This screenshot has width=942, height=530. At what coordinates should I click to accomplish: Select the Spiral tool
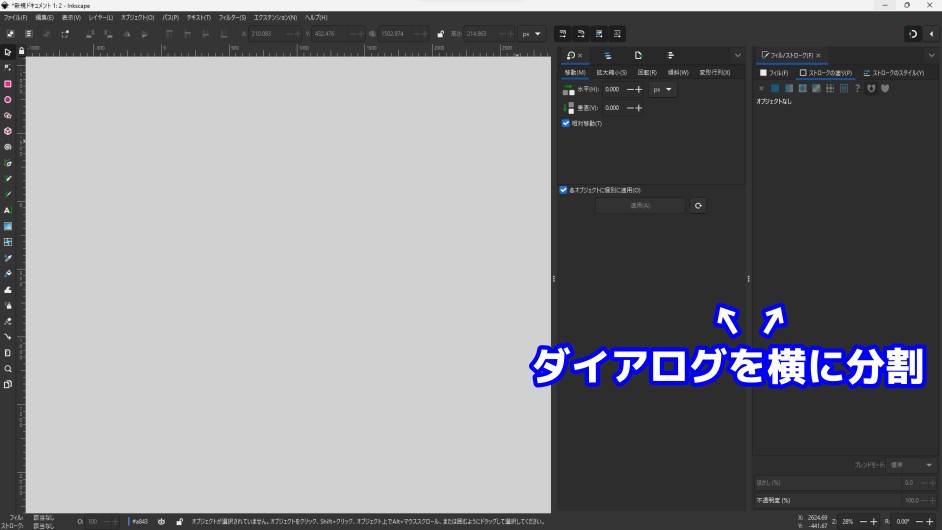[x=8, y=147]
